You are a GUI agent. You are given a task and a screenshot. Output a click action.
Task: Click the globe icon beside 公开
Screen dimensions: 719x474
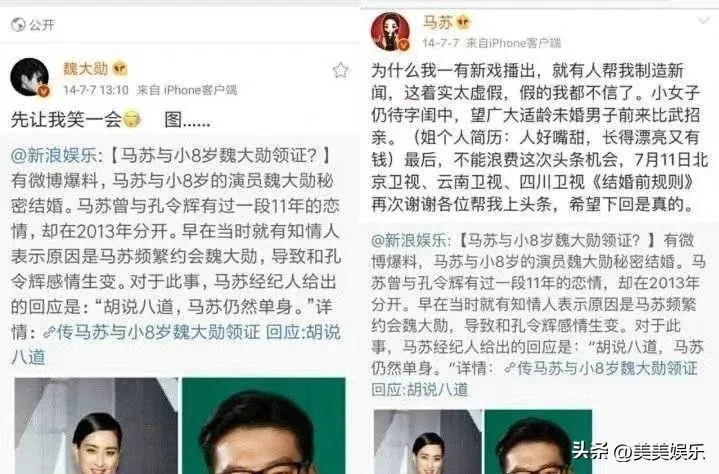[x=18, y=24]
